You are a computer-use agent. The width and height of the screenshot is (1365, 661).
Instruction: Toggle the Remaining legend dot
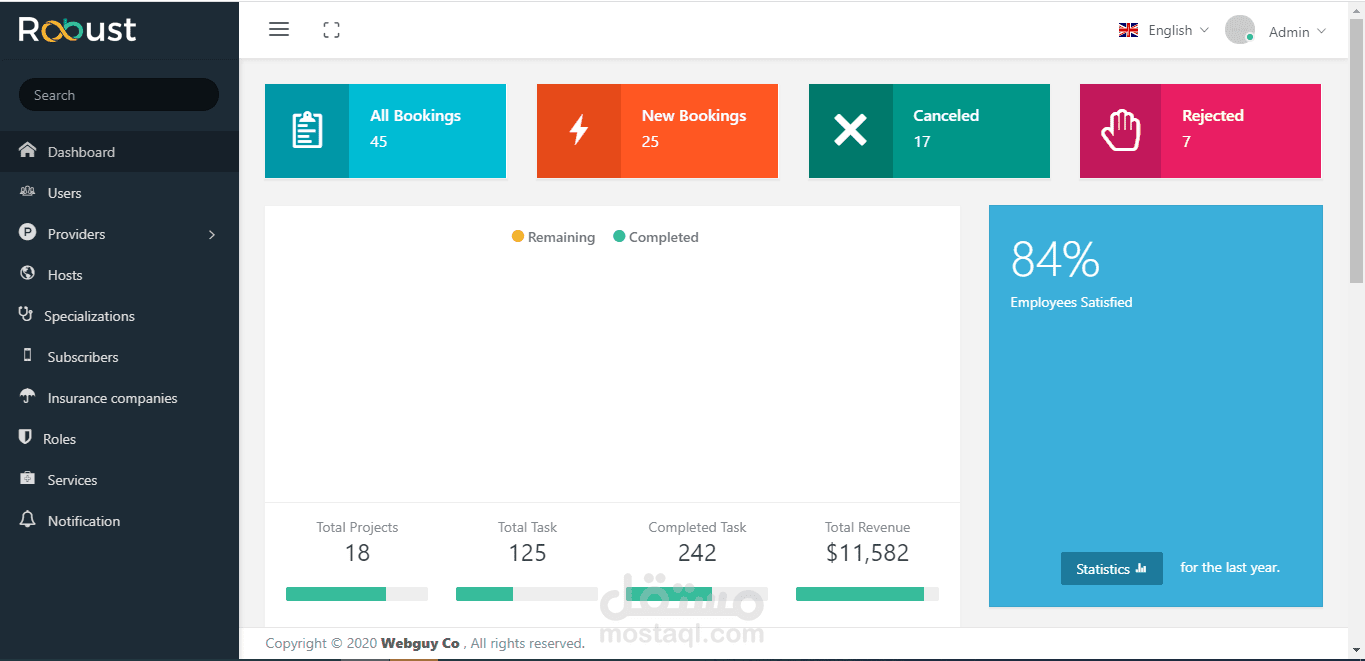click(x=518, y=236)
